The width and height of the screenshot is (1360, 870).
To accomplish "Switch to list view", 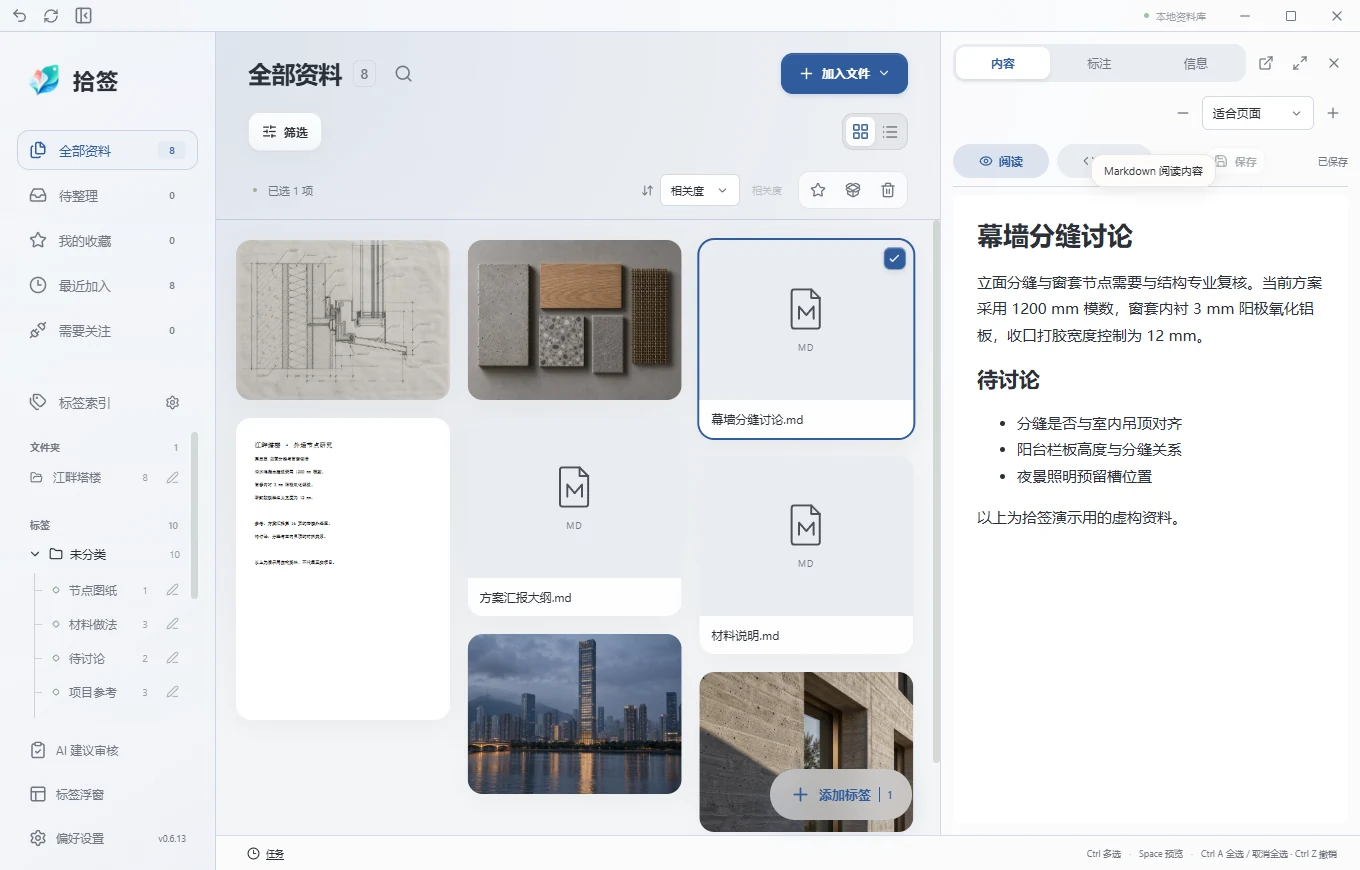I will point(890,131).
